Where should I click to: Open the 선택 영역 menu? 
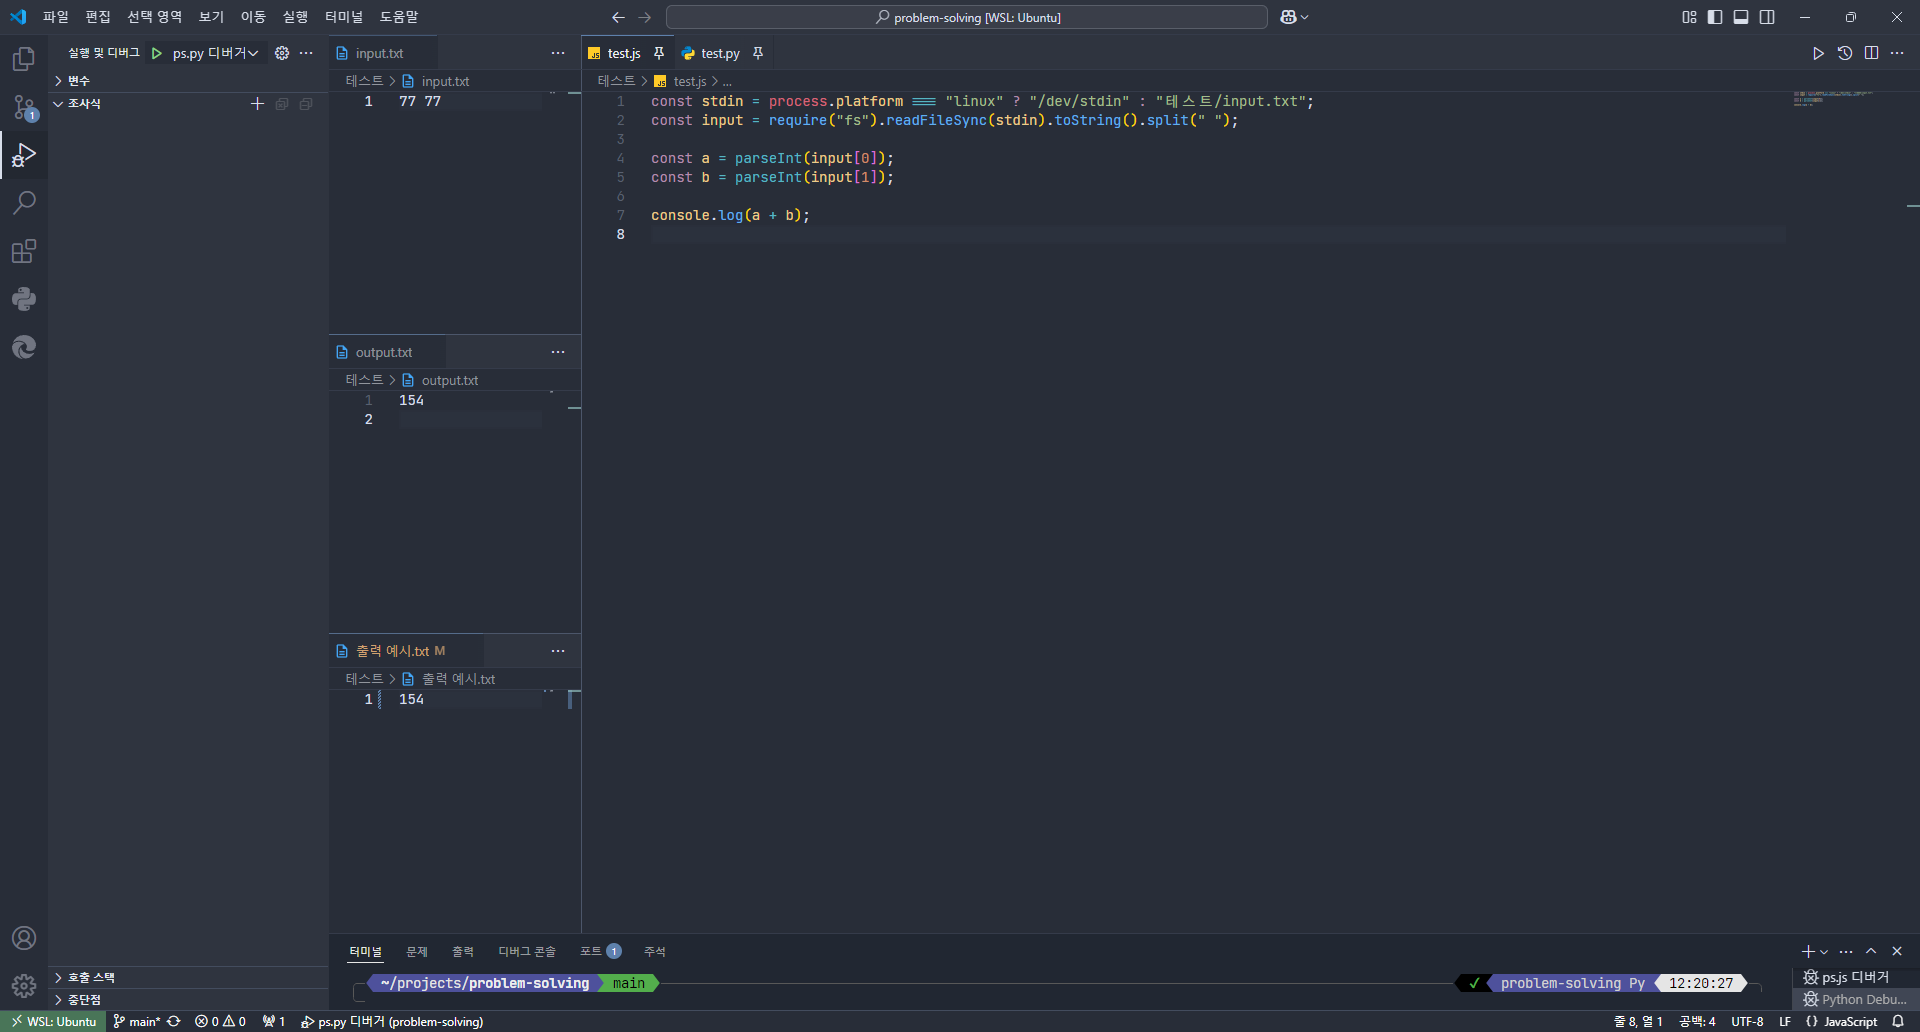click(155, 17)
